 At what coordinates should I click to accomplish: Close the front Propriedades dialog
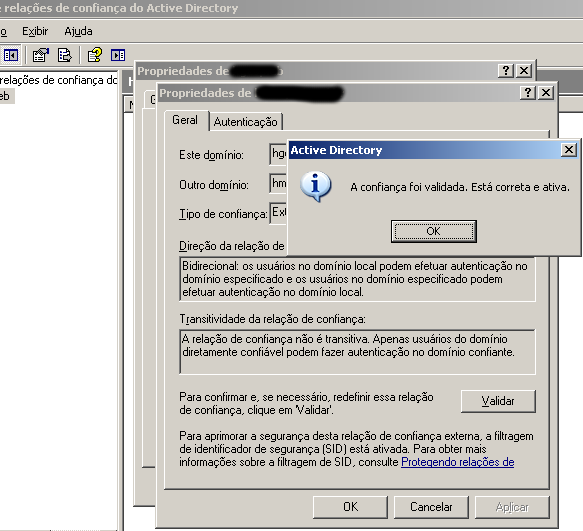pos(545,93)
